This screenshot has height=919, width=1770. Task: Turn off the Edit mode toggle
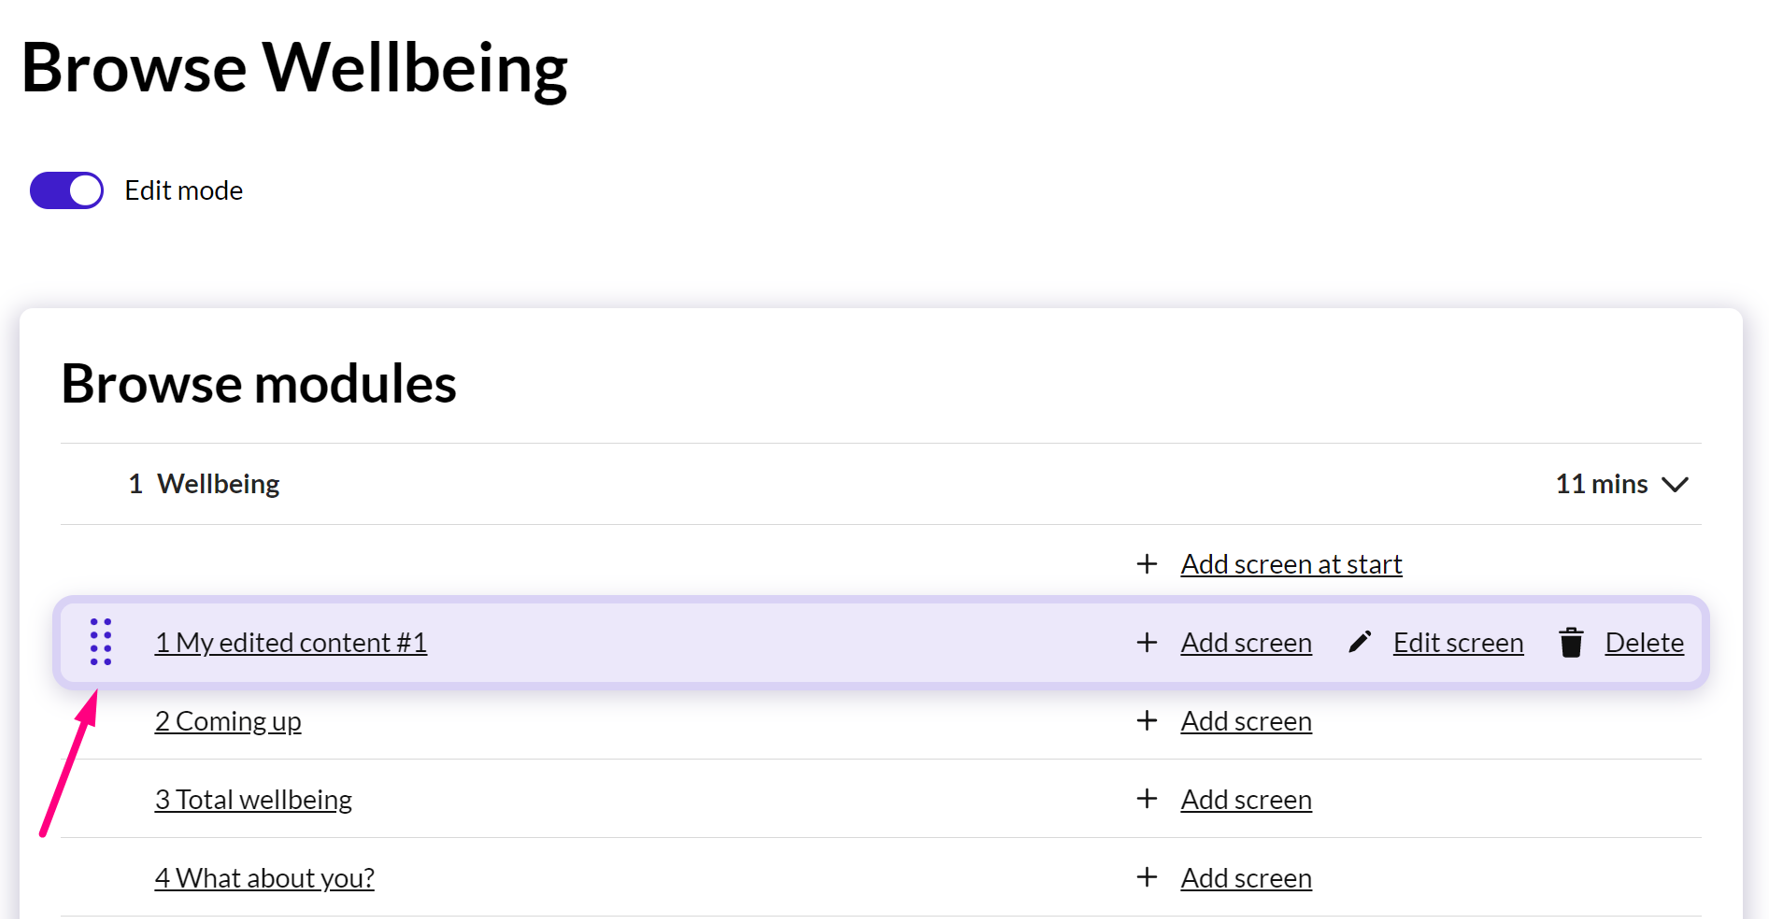67,190
